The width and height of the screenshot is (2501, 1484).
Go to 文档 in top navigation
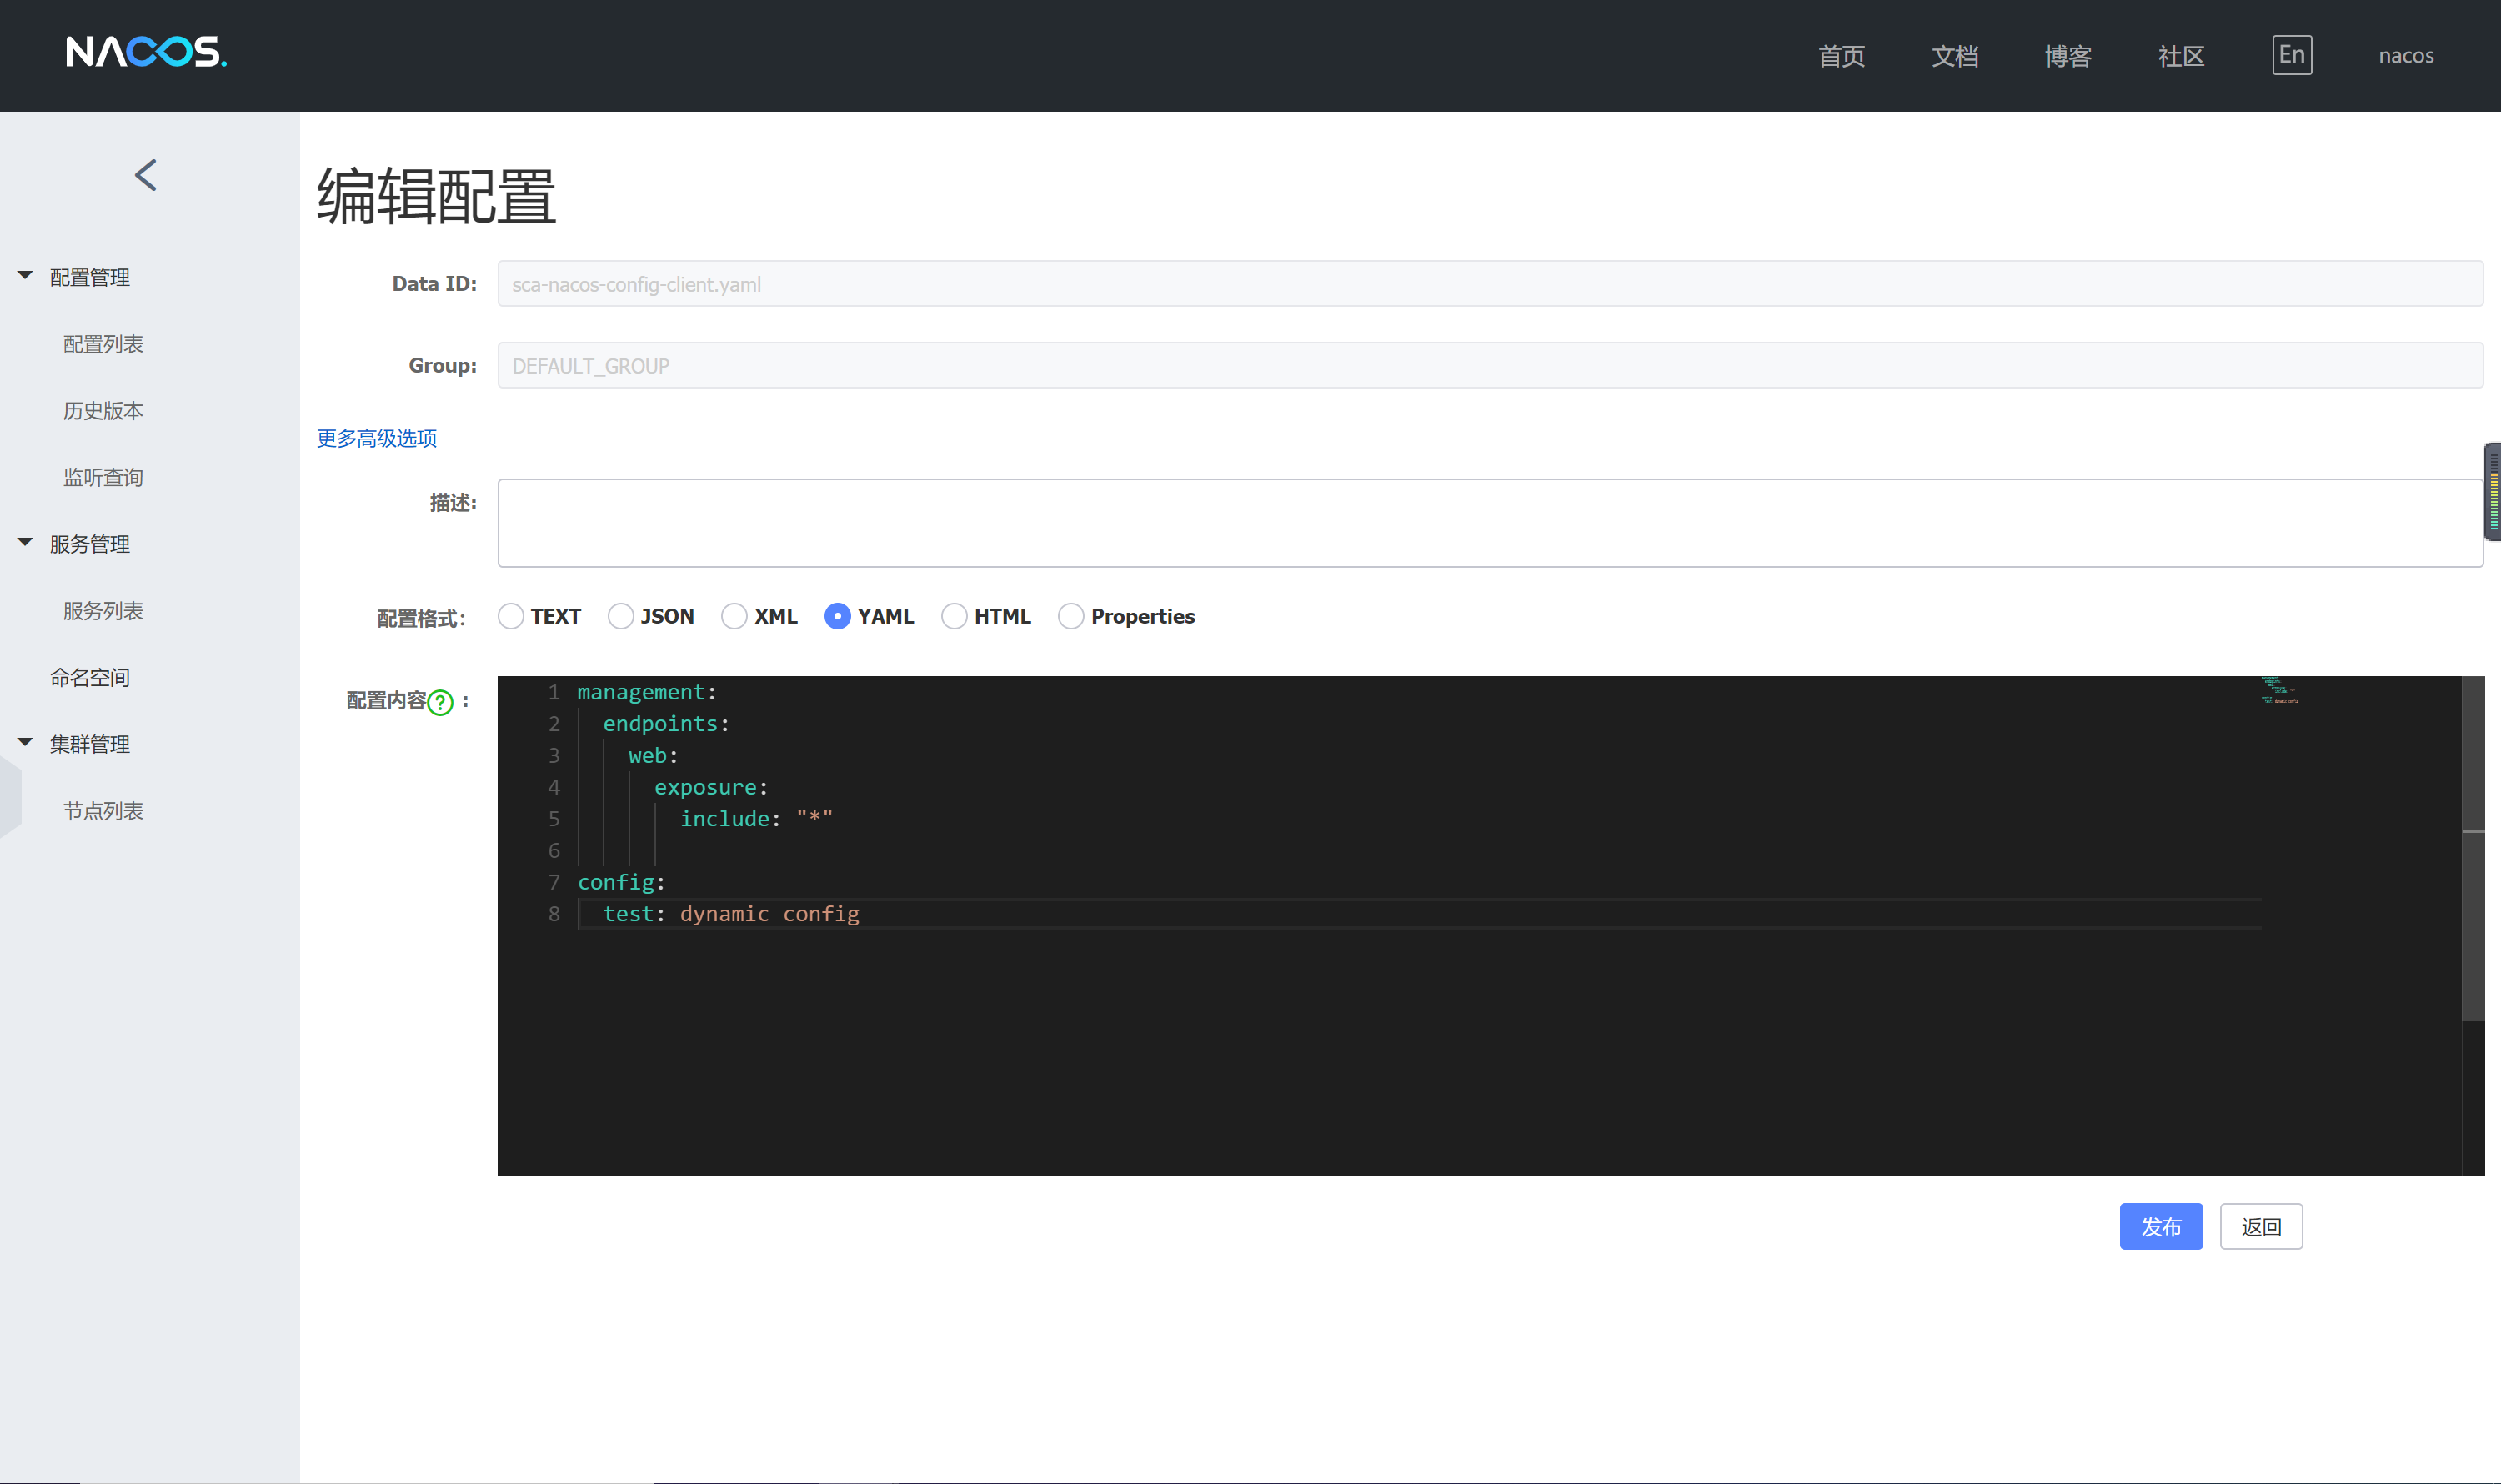coord(1954,56)
